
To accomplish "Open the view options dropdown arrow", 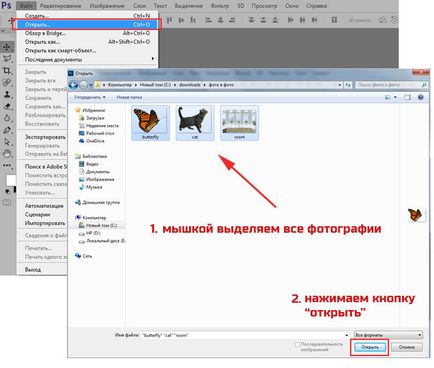I will (395, 97).
